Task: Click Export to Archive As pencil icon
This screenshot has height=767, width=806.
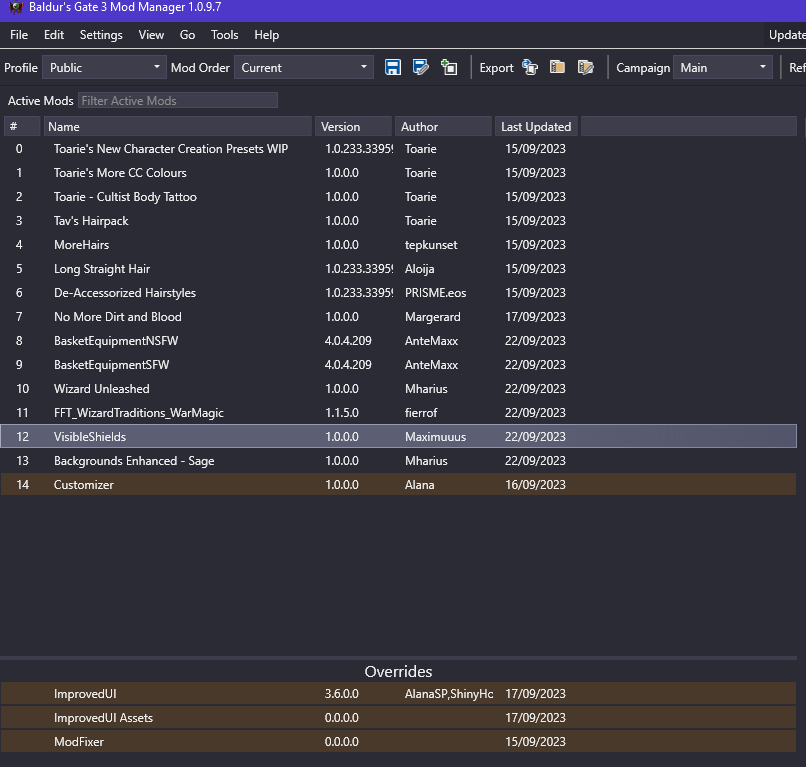Action: [x=585, y=67]
